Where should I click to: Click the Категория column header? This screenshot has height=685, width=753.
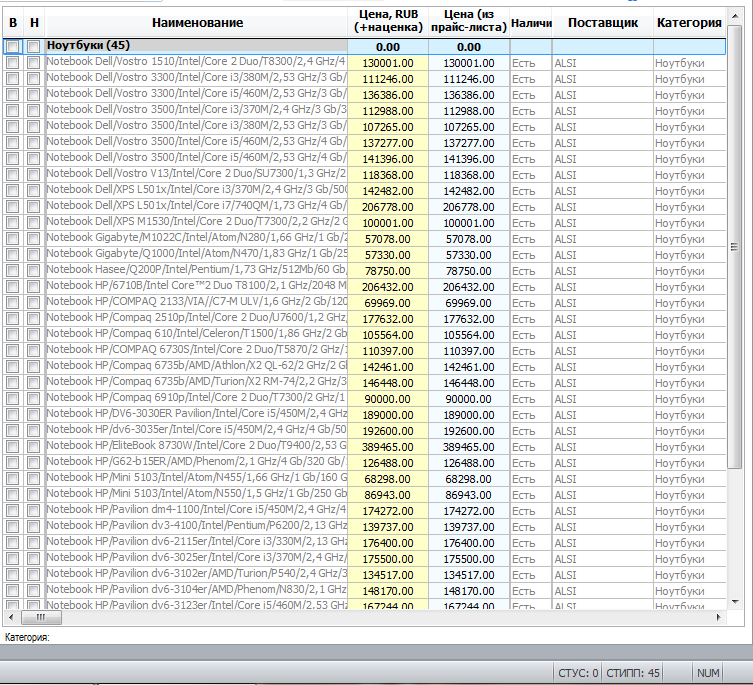click(x=689, y=23)
